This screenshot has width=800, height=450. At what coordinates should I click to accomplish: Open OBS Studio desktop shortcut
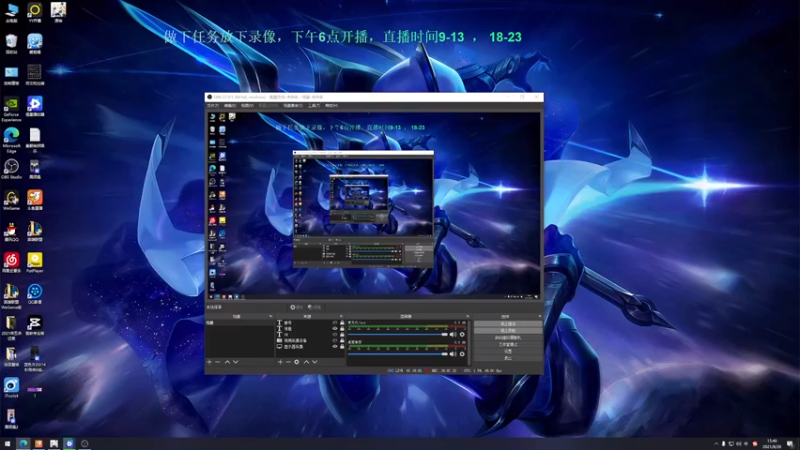11,169
